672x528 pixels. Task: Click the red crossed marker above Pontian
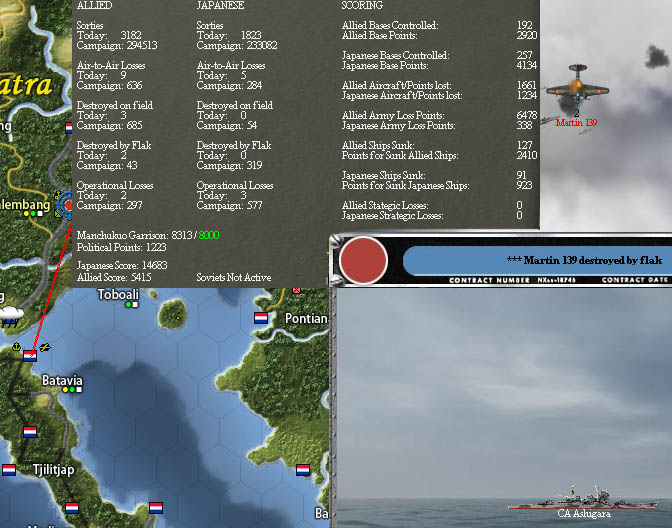click(296, 290)
